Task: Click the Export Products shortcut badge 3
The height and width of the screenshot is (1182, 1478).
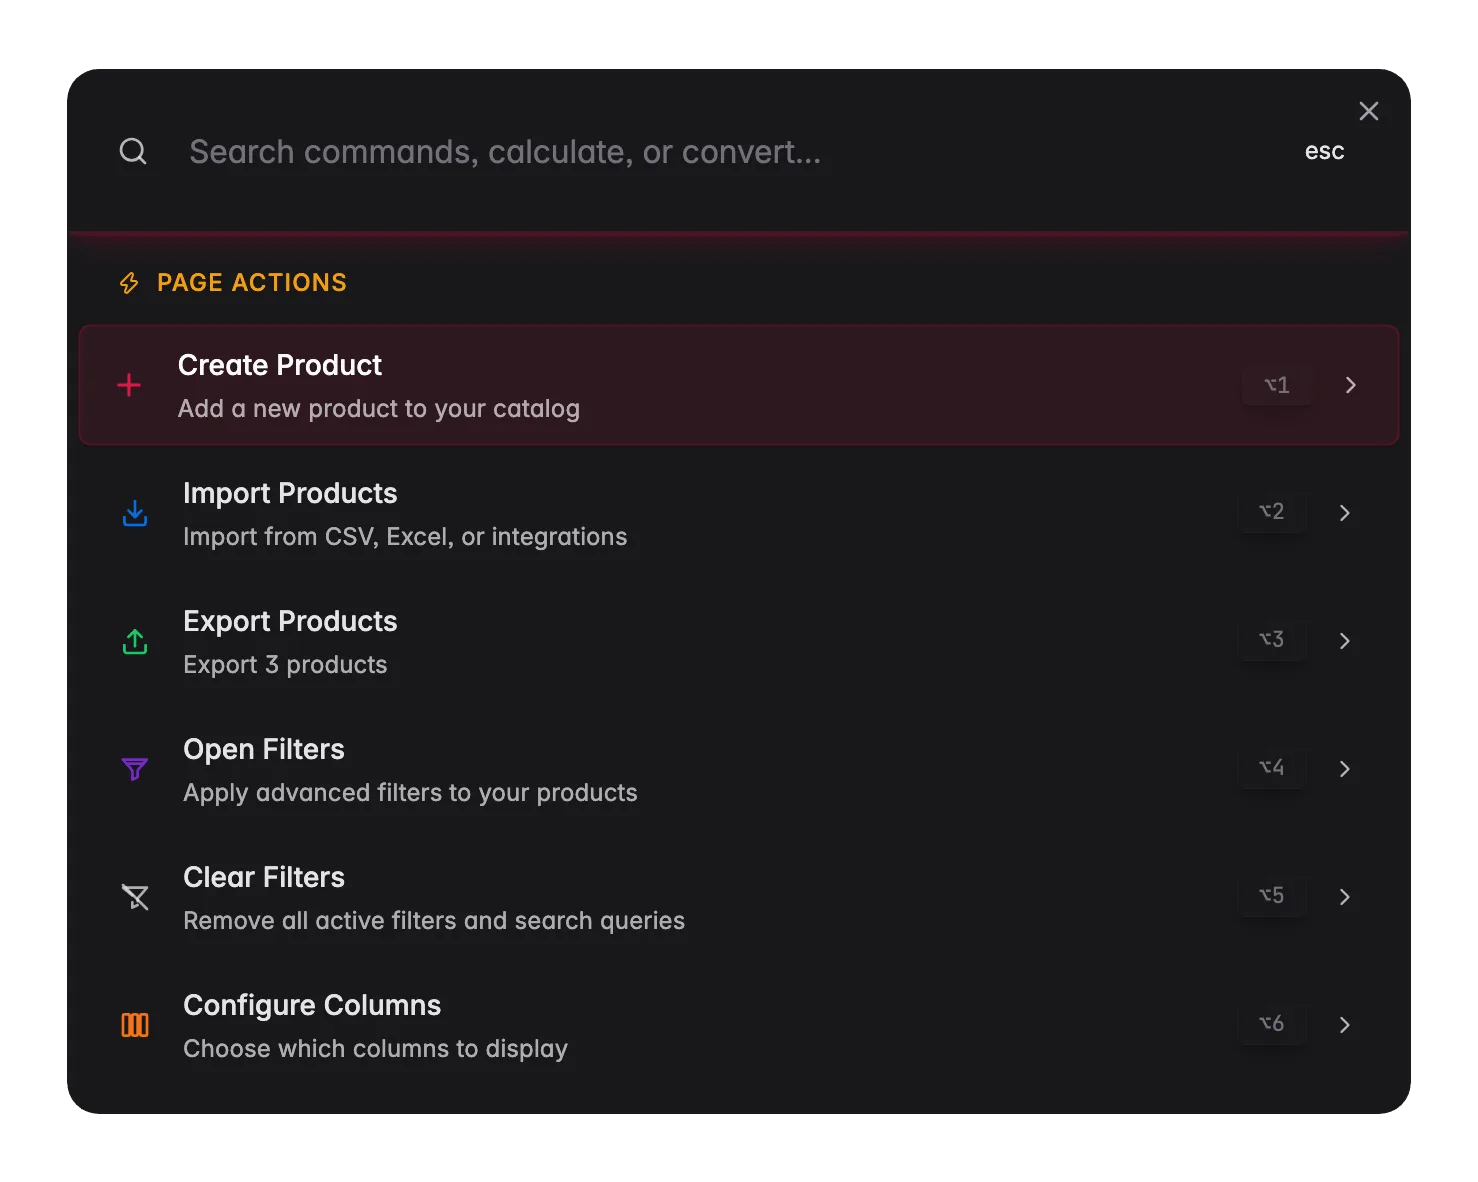Action: (1272, 640)
